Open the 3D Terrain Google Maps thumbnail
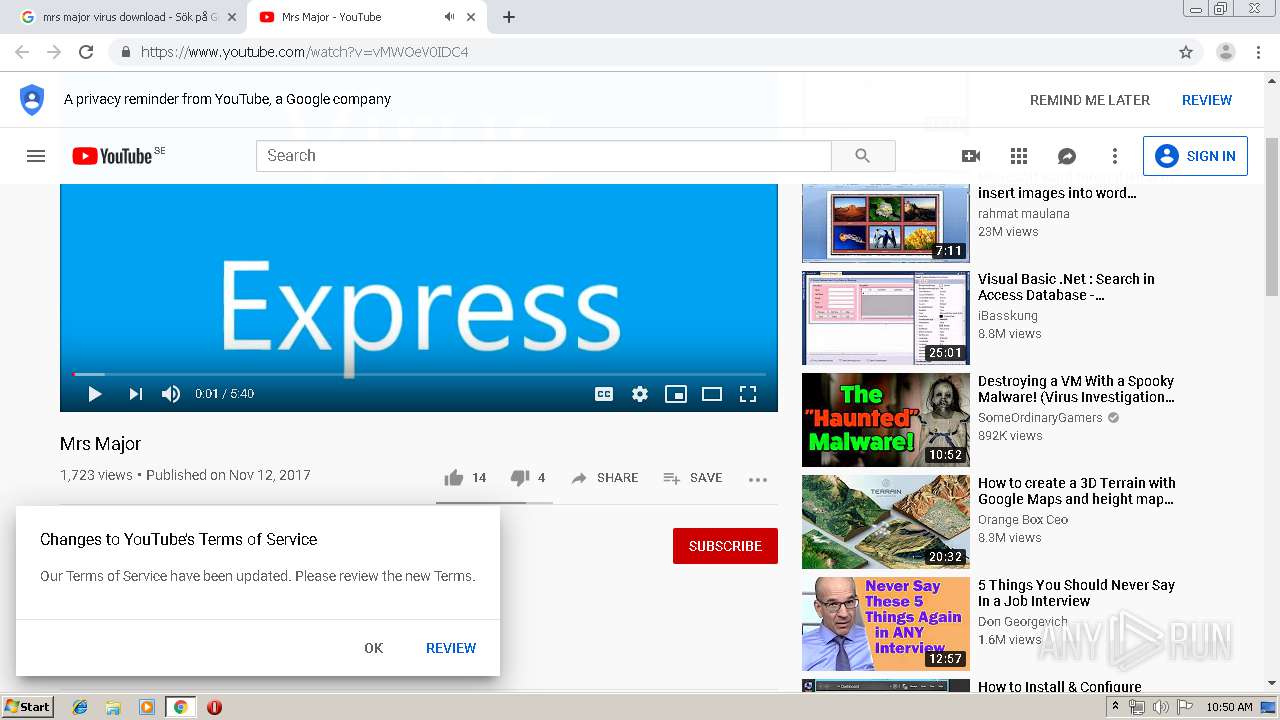Image resolution: width=1280 pixels, height=720 pixels. [886, 522]
